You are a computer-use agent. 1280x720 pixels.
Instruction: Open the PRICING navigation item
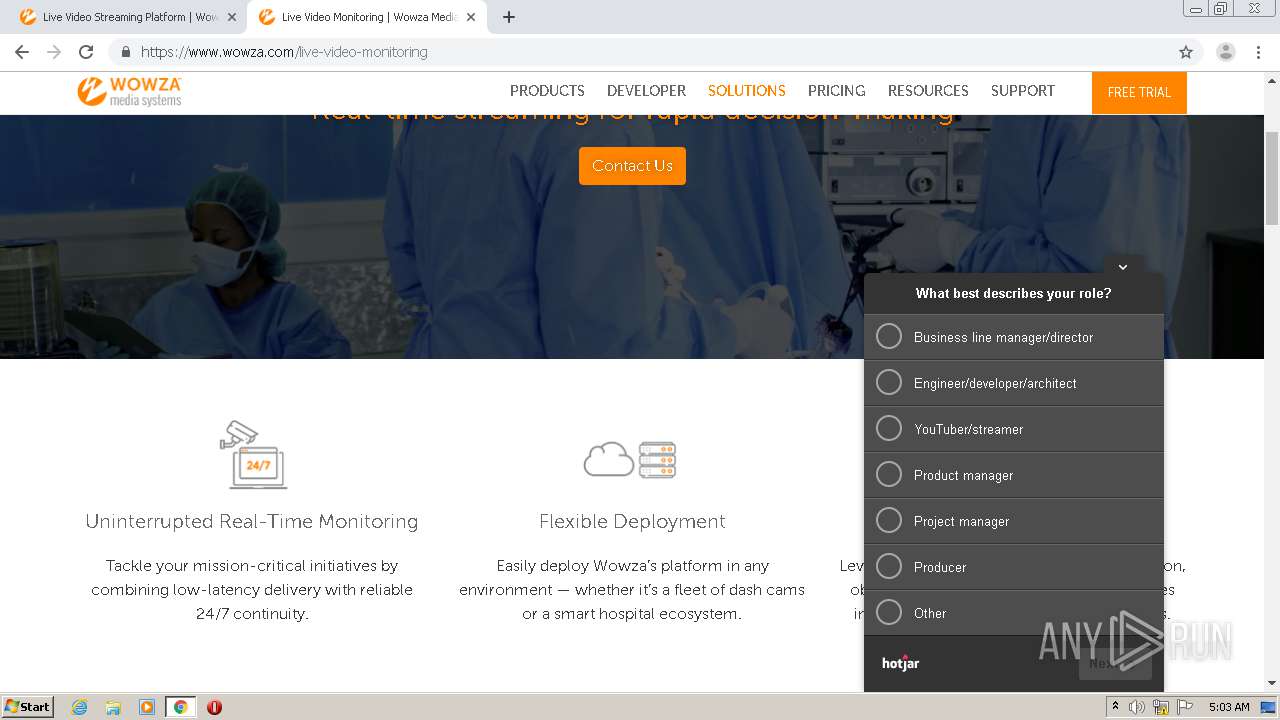click(x=837, y=91)
